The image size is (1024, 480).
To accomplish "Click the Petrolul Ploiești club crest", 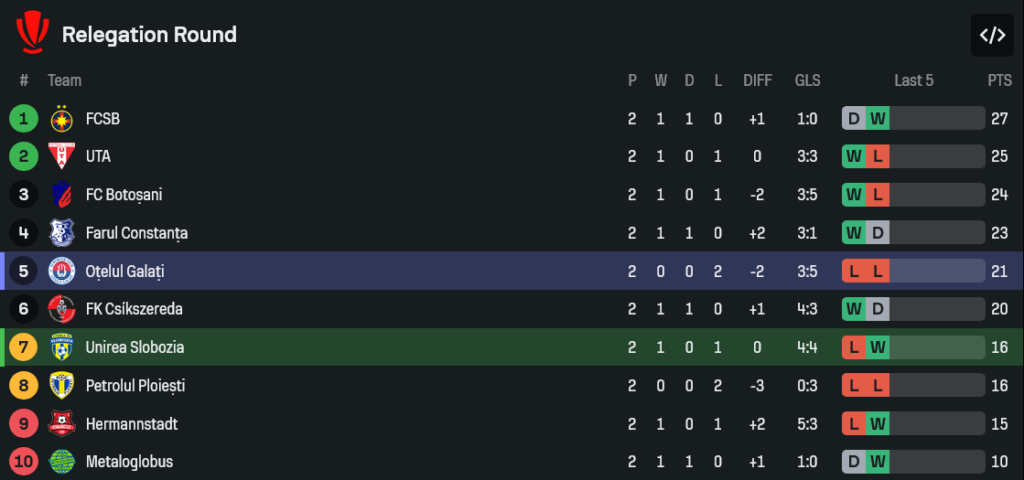I will tap(62, 386).
